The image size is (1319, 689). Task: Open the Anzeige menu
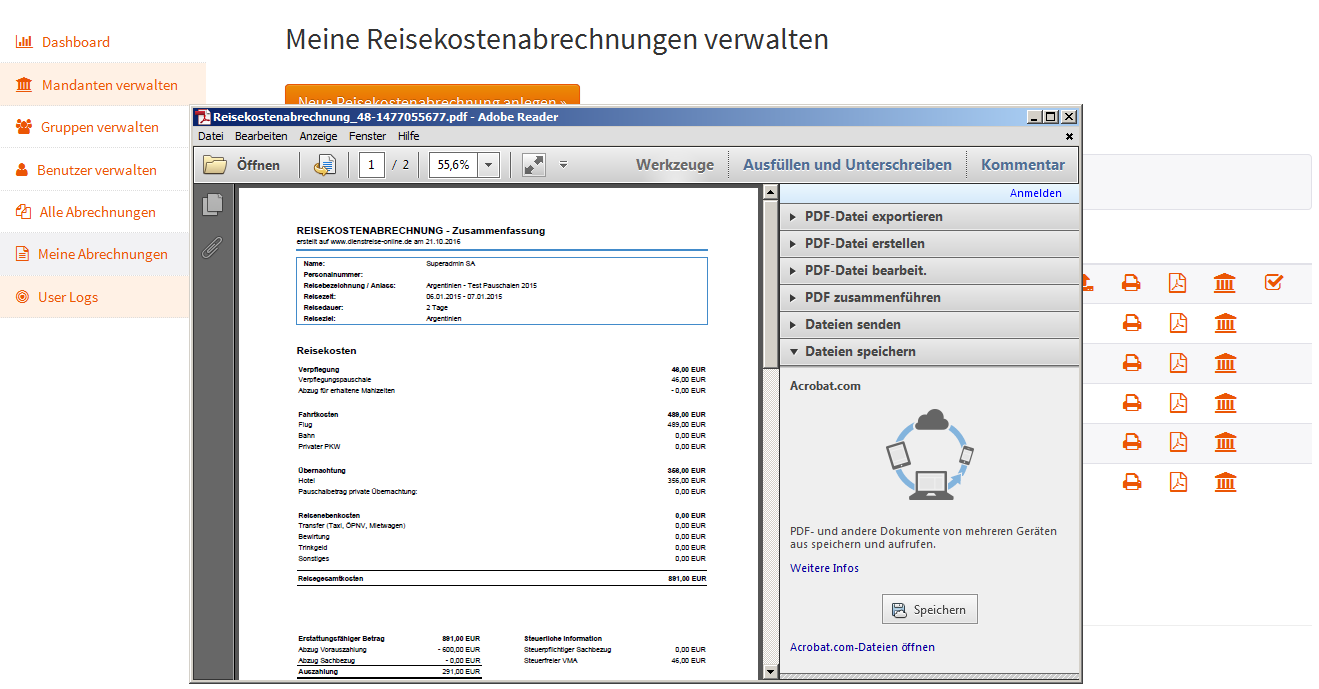[318, 136]
